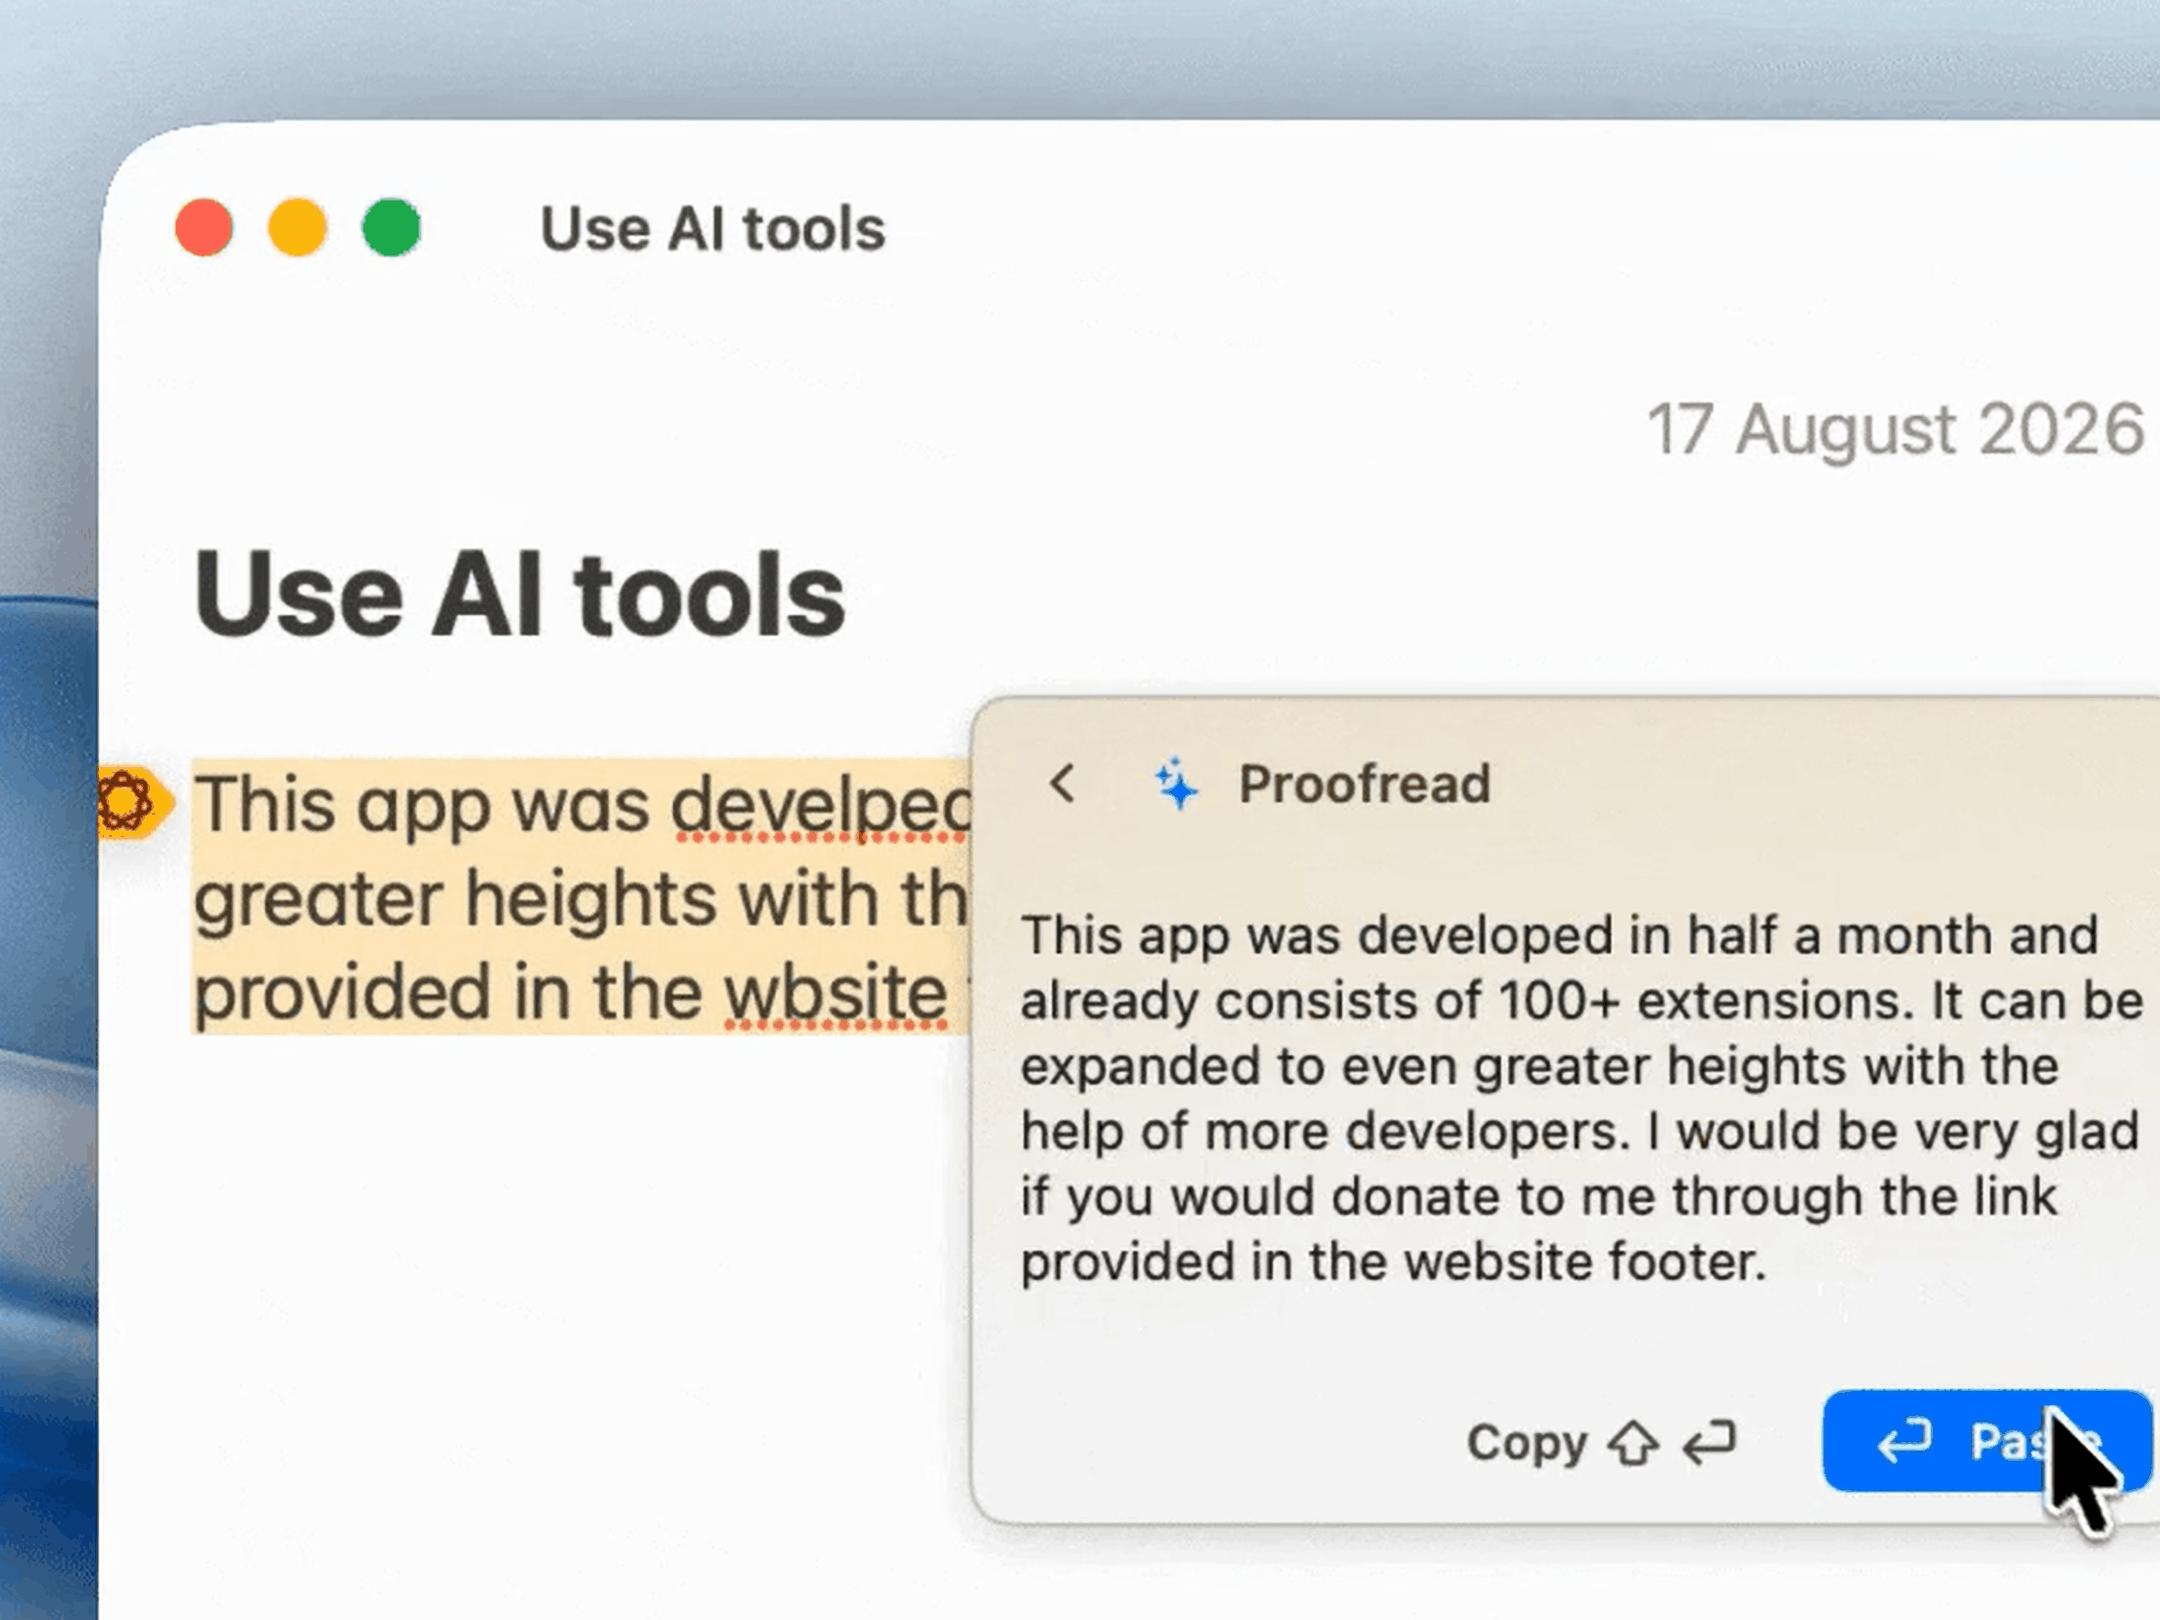Click the orange hexagon AI icon beside paragraph

point(130,802)
